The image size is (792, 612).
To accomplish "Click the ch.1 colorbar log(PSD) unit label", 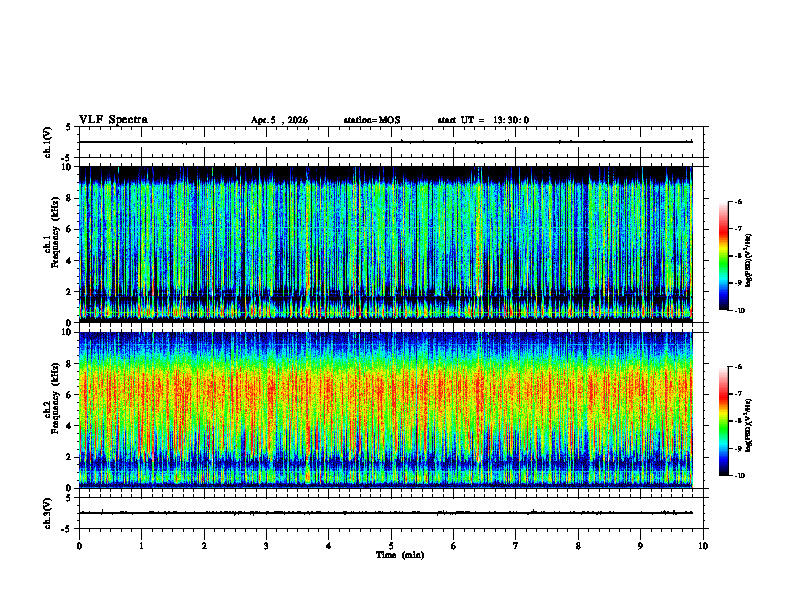I will [x=749, y=261].
